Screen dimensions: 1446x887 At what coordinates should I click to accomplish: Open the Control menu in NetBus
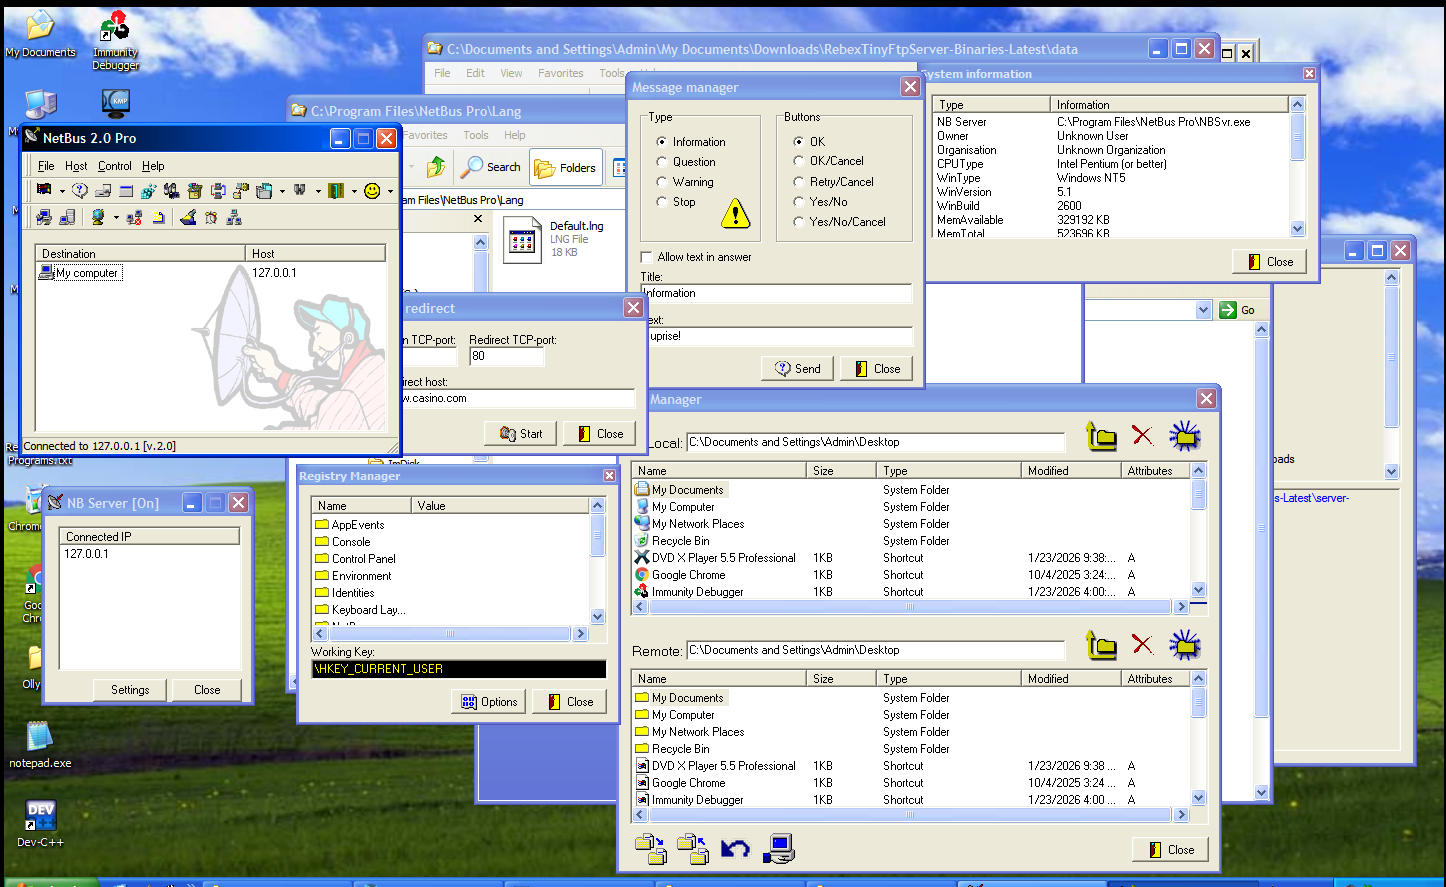coord(115,166)
